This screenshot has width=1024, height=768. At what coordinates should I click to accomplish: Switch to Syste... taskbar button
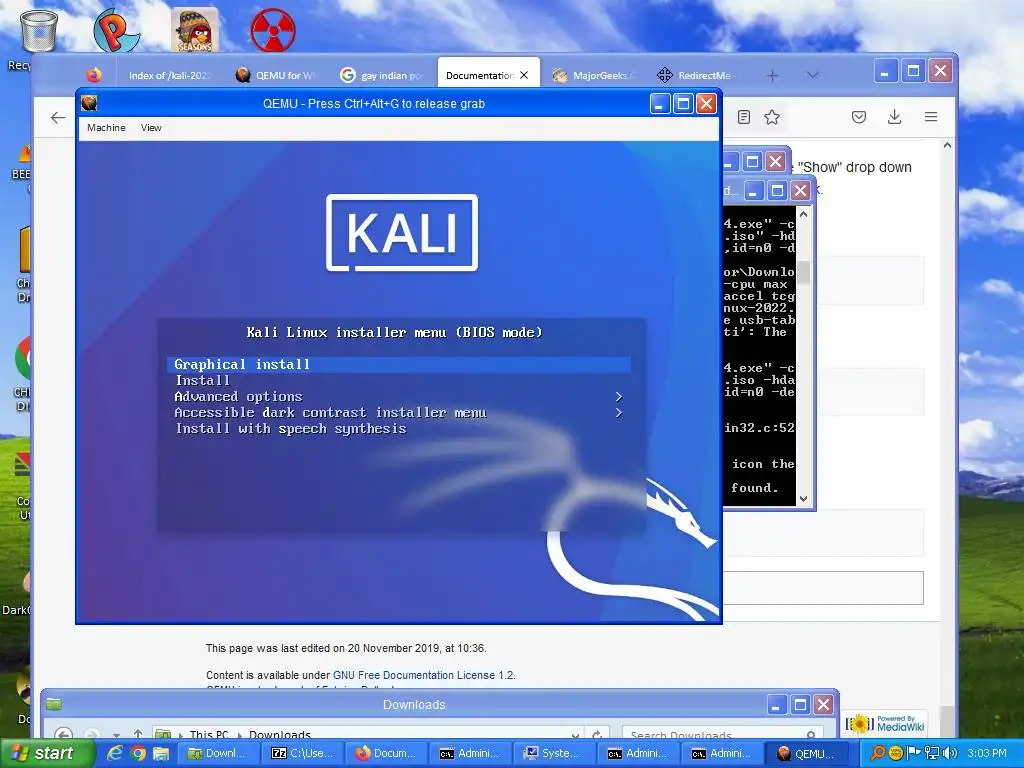(x=554, y=753)
